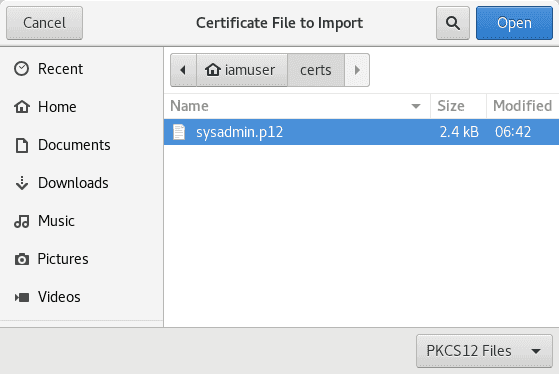559x374 pixels.
Task: Click the path bar right arrow
Action: [x=357, y=70]
